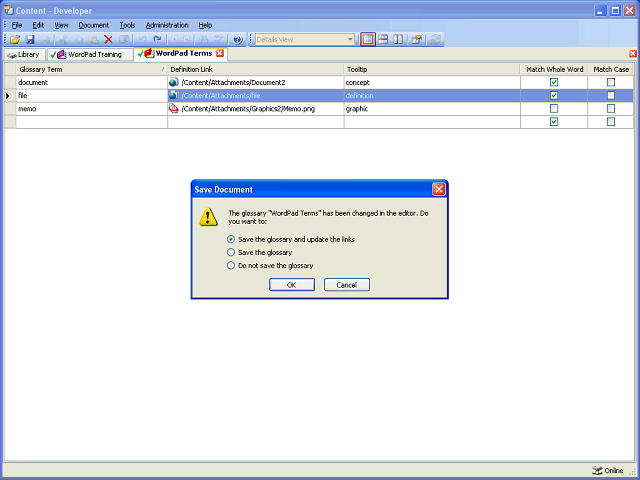
Task: Click the 'memo' glossary term cell
Action: point(92,109)
